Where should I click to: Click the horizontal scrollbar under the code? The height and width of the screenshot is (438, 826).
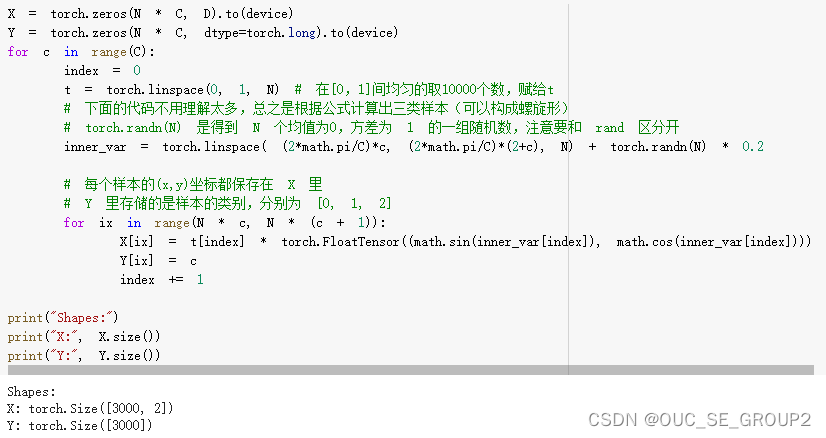click(x=410, y=370)
